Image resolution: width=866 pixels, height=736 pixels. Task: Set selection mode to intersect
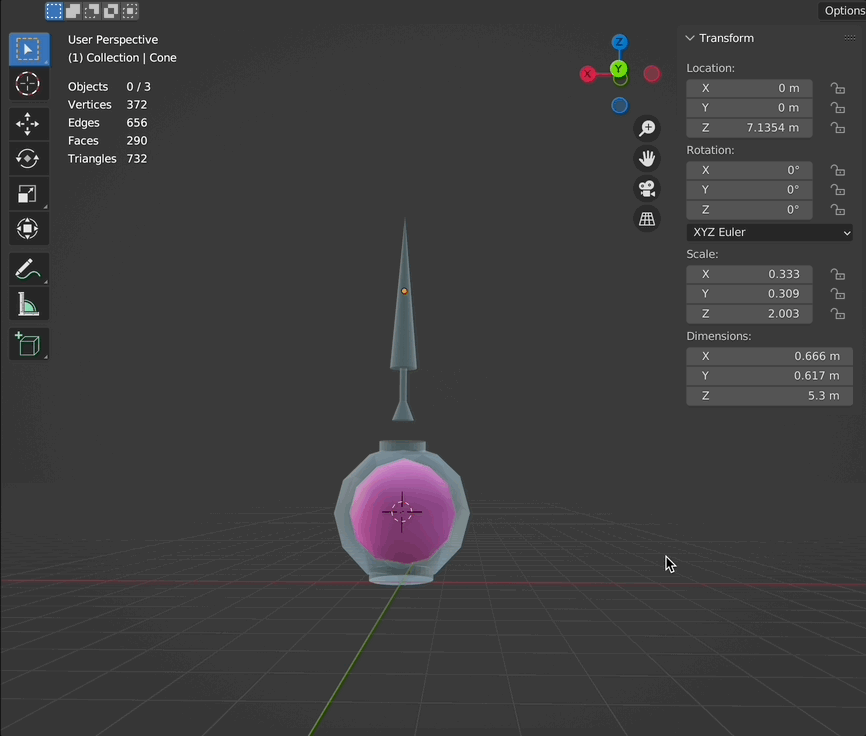coord(129,11)
